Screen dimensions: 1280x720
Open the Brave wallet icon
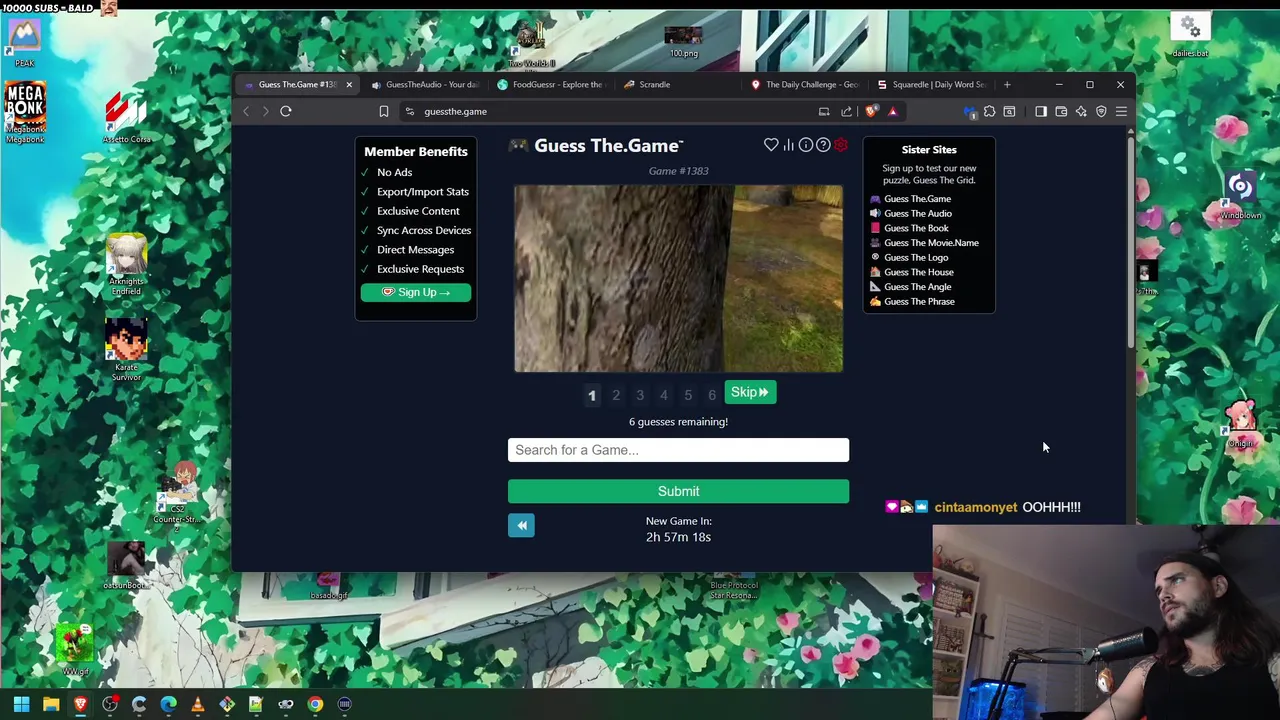pos(1061,111)
